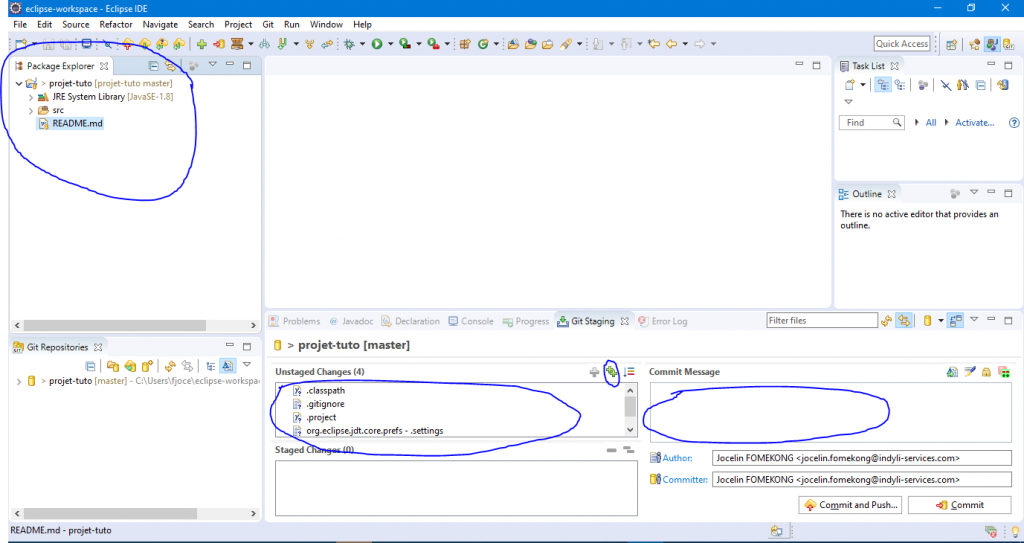1024x543 pixels.
Task: Toggle Scheduled presentation in Task List
Action: [x=900, y=84]
